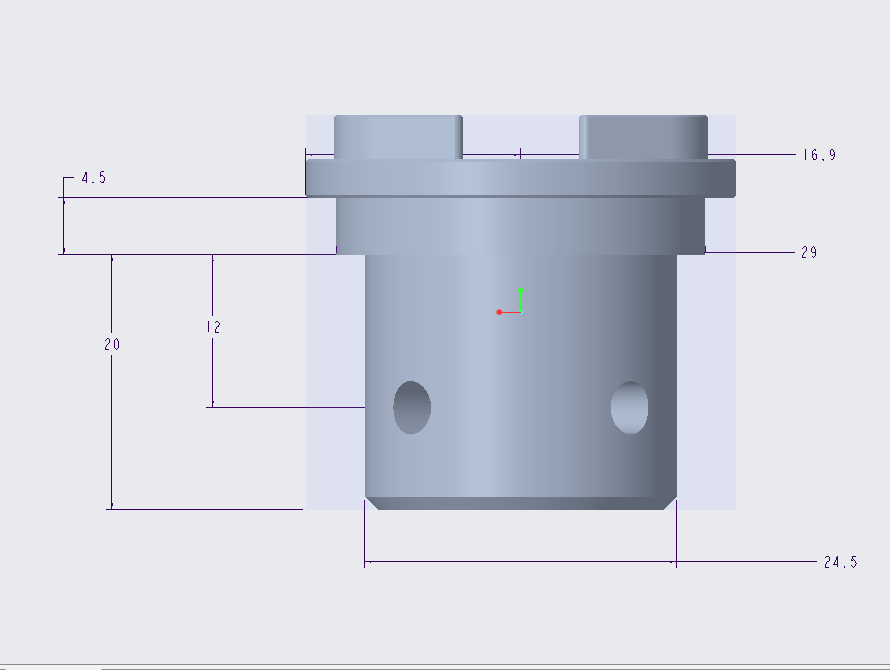Select the 24.5 dimension annotation
Screen dimensions: 890x670
pyautogui.click(x=838, y=562)
